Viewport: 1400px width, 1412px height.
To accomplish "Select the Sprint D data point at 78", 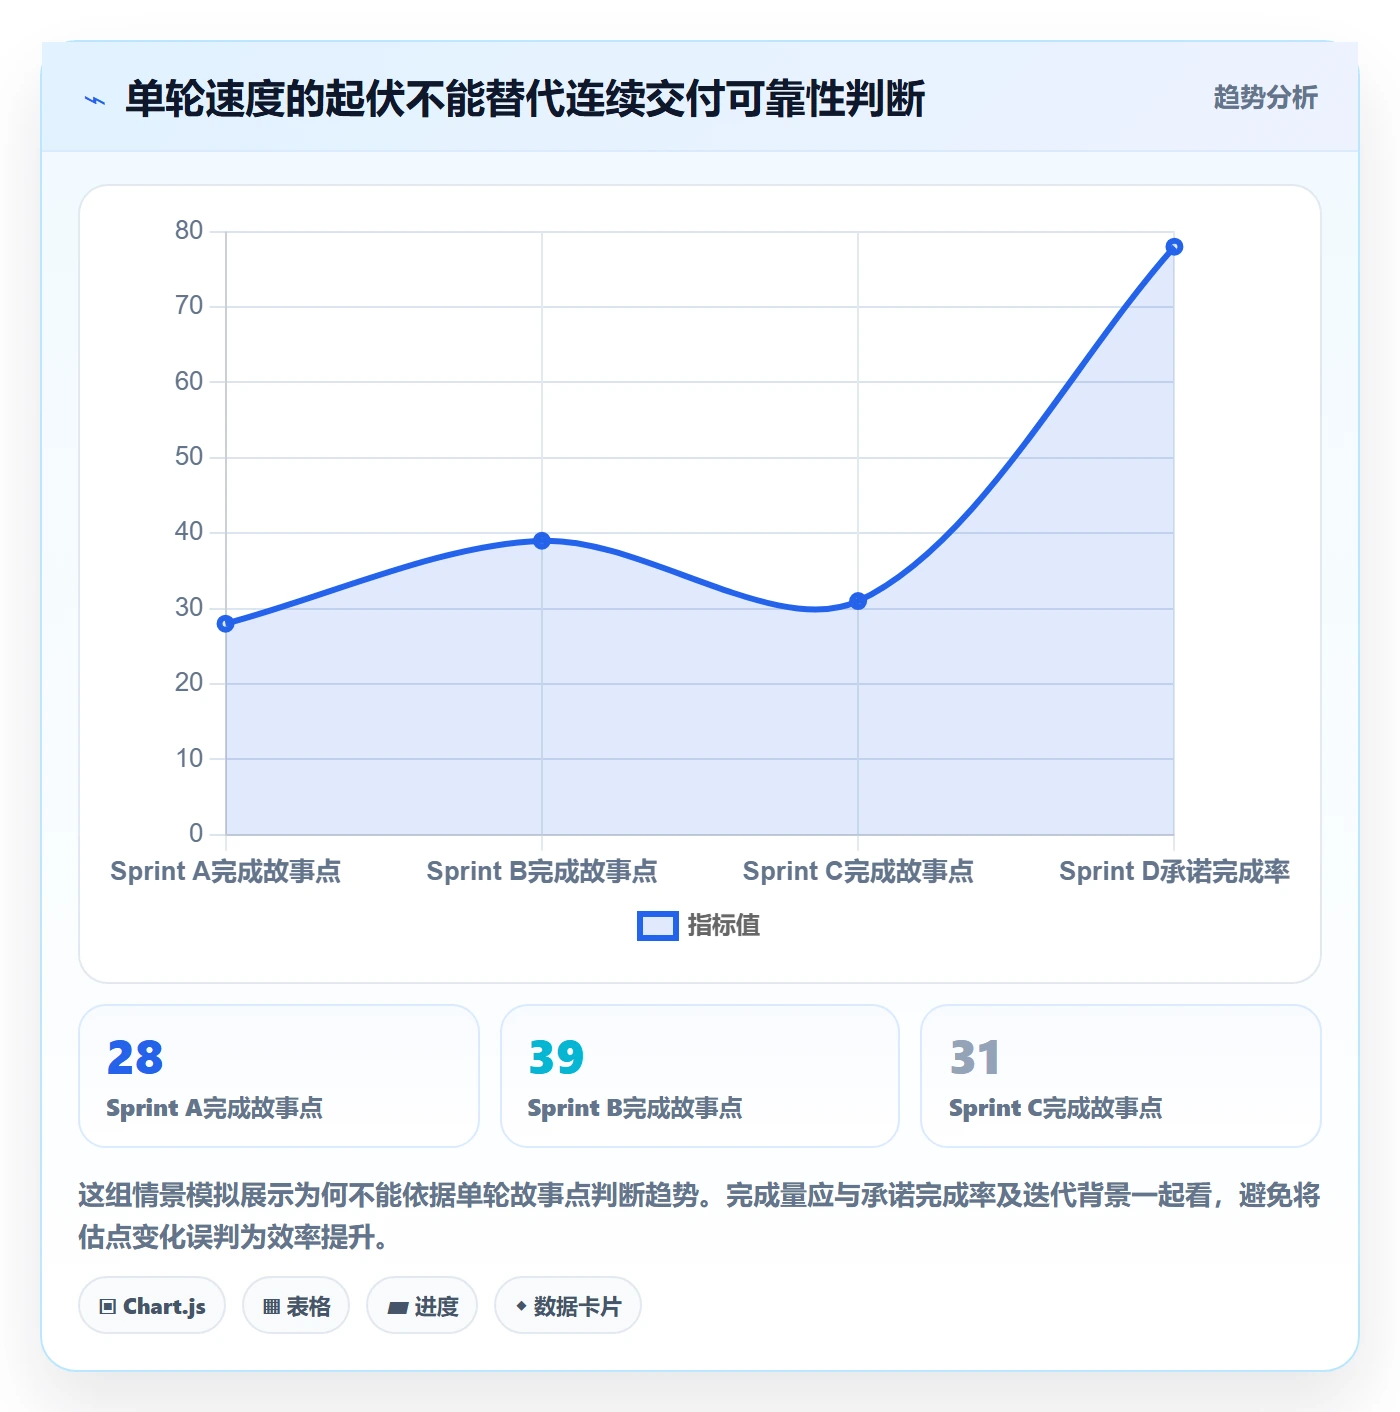I will coord(1174,247).
